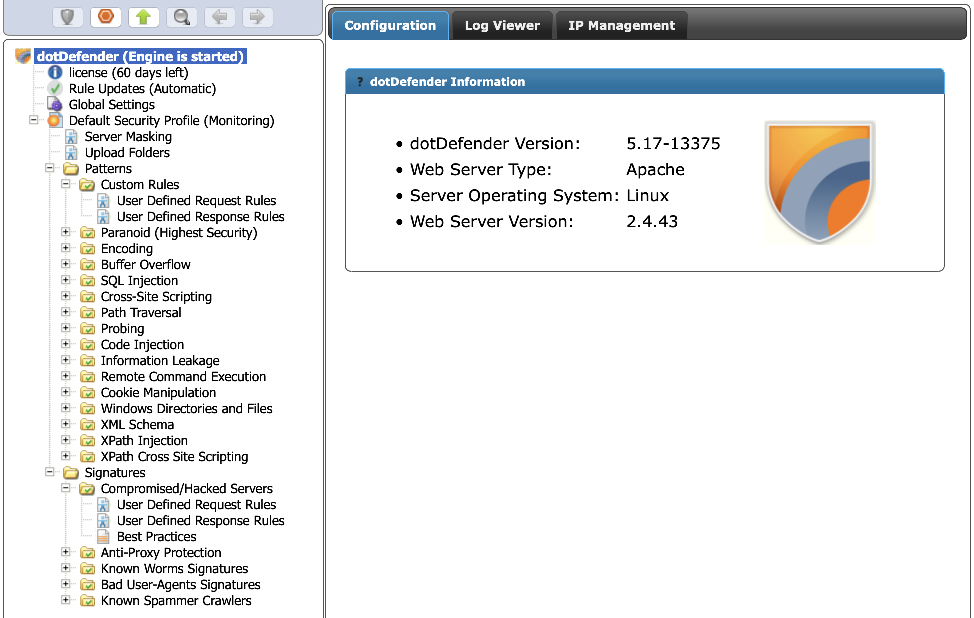Switch to the Log Viewer tab
The image size is (974, 618).
tap(502, 25)
